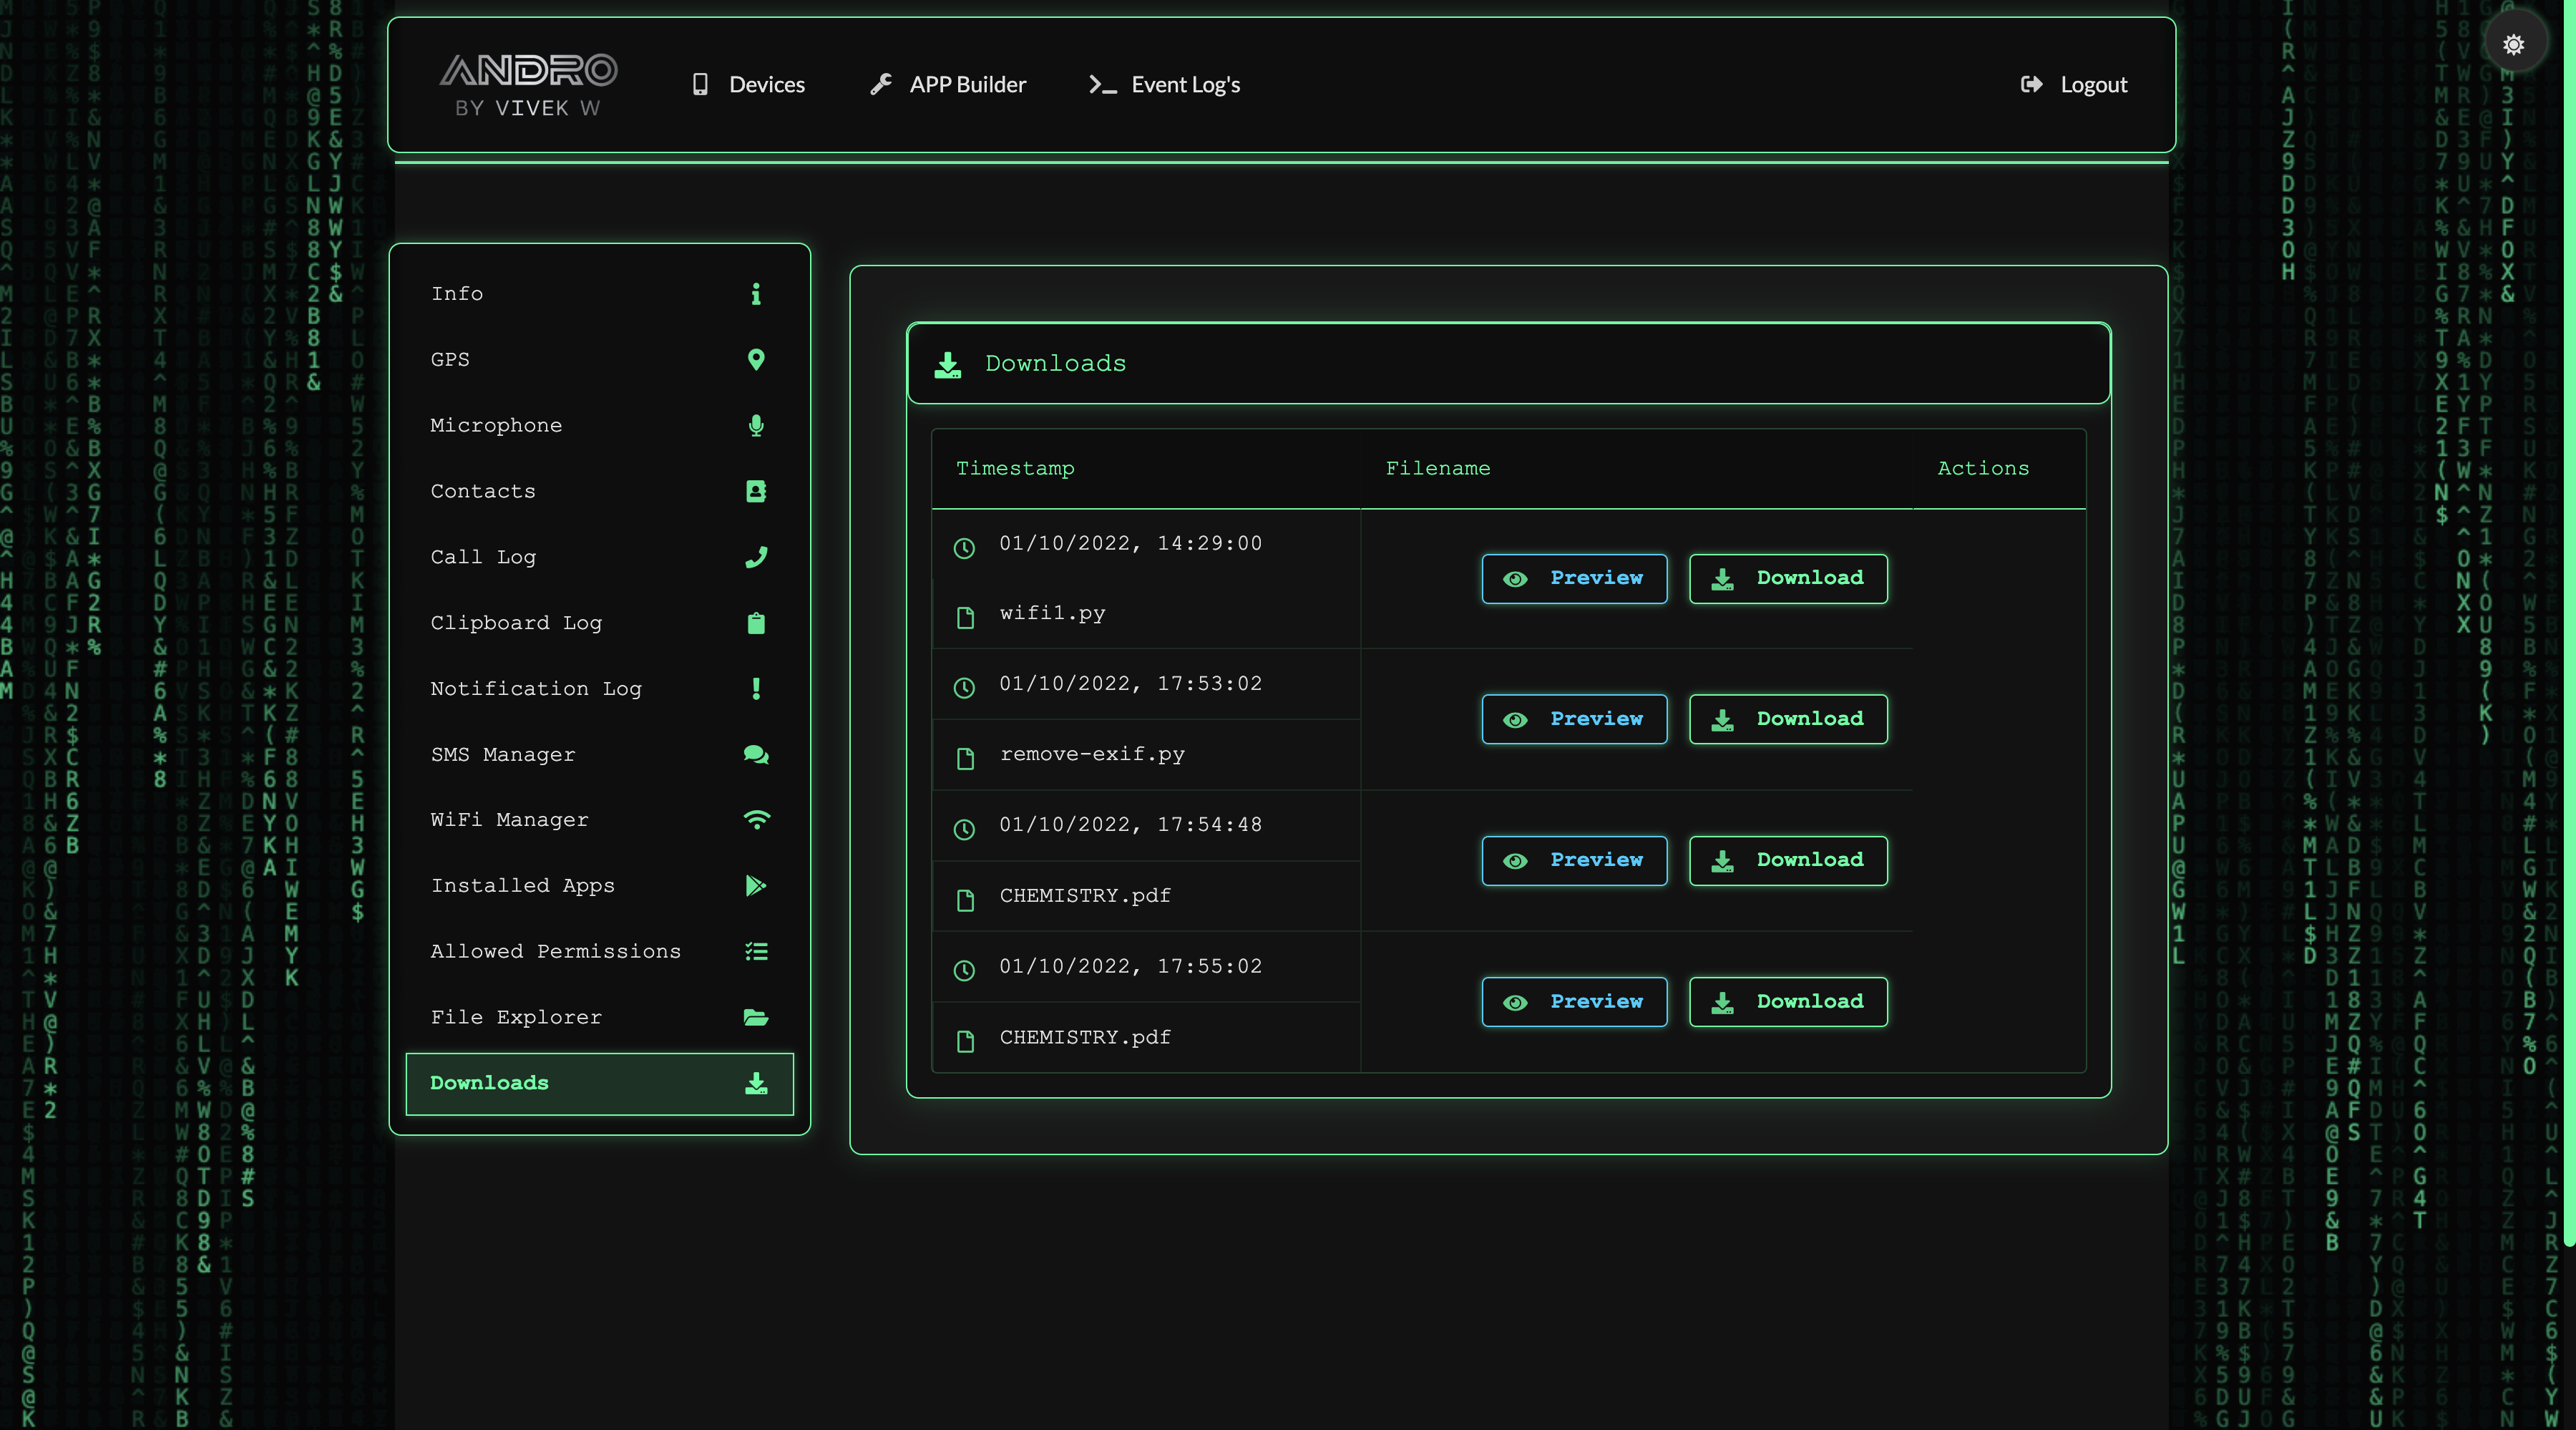Click the Clipboard Log clipboard icon

[x=756, y=623]
